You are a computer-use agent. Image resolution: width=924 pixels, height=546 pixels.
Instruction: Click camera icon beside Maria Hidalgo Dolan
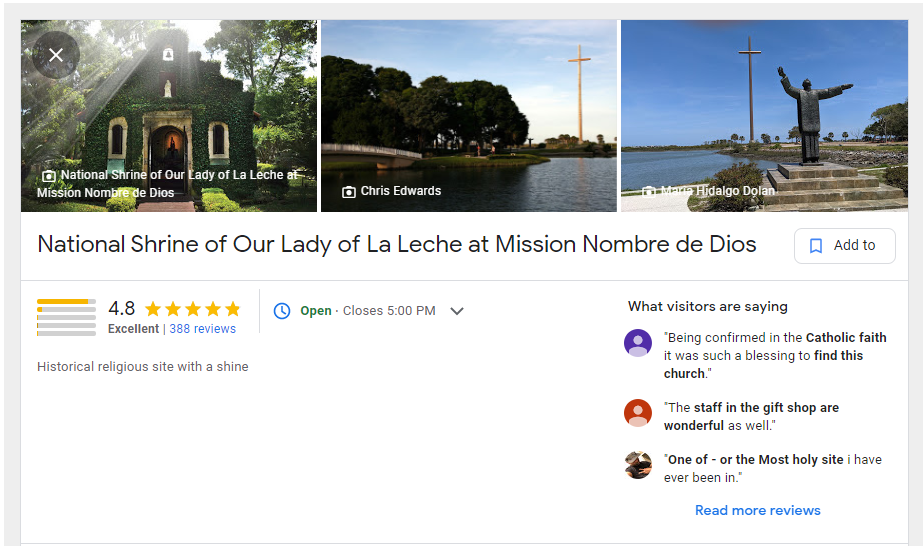point(649,191)
